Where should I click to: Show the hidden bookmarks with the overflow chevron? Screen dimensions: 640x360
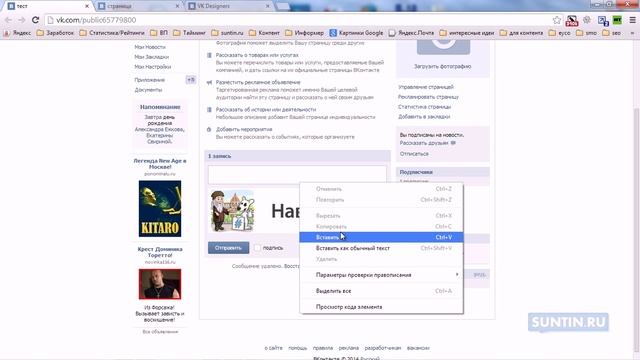[633, 33]
